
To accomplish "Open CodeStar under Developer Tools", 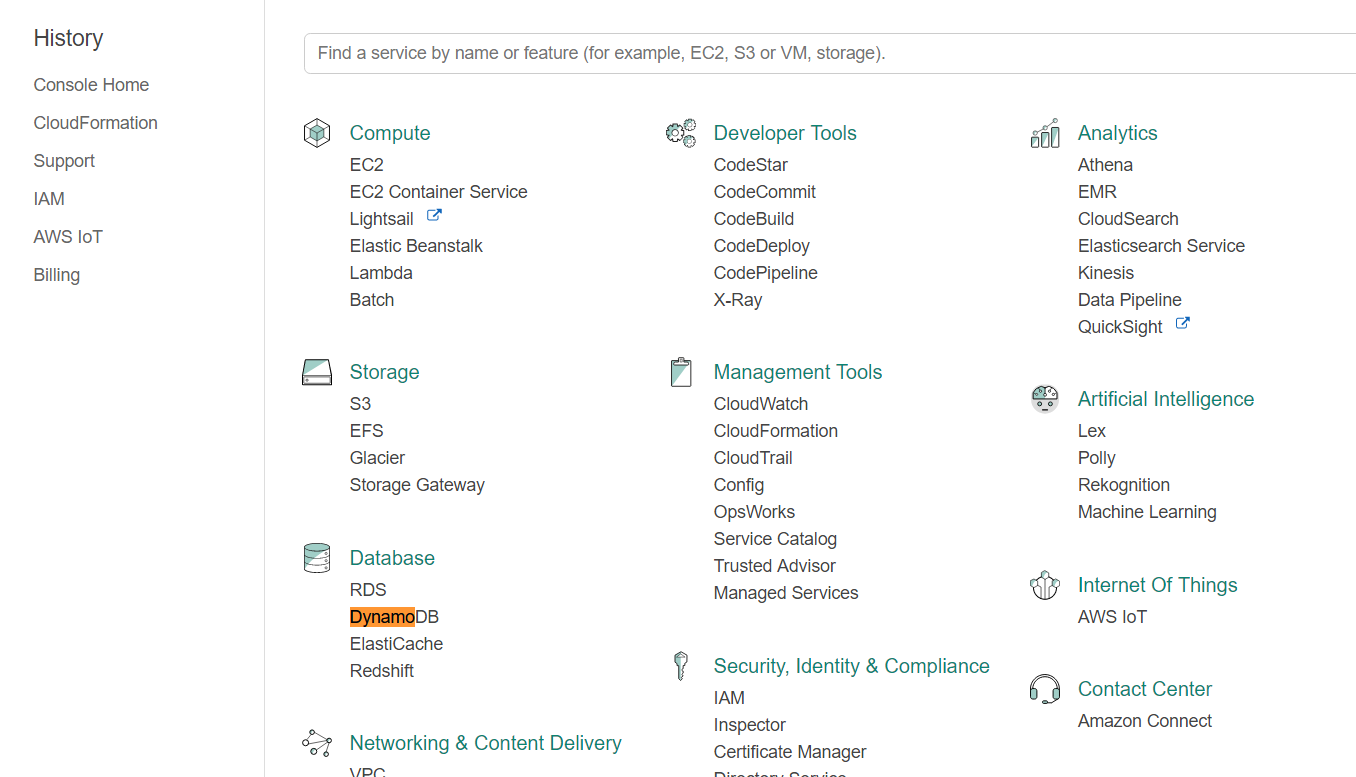I will click(751, 165).
